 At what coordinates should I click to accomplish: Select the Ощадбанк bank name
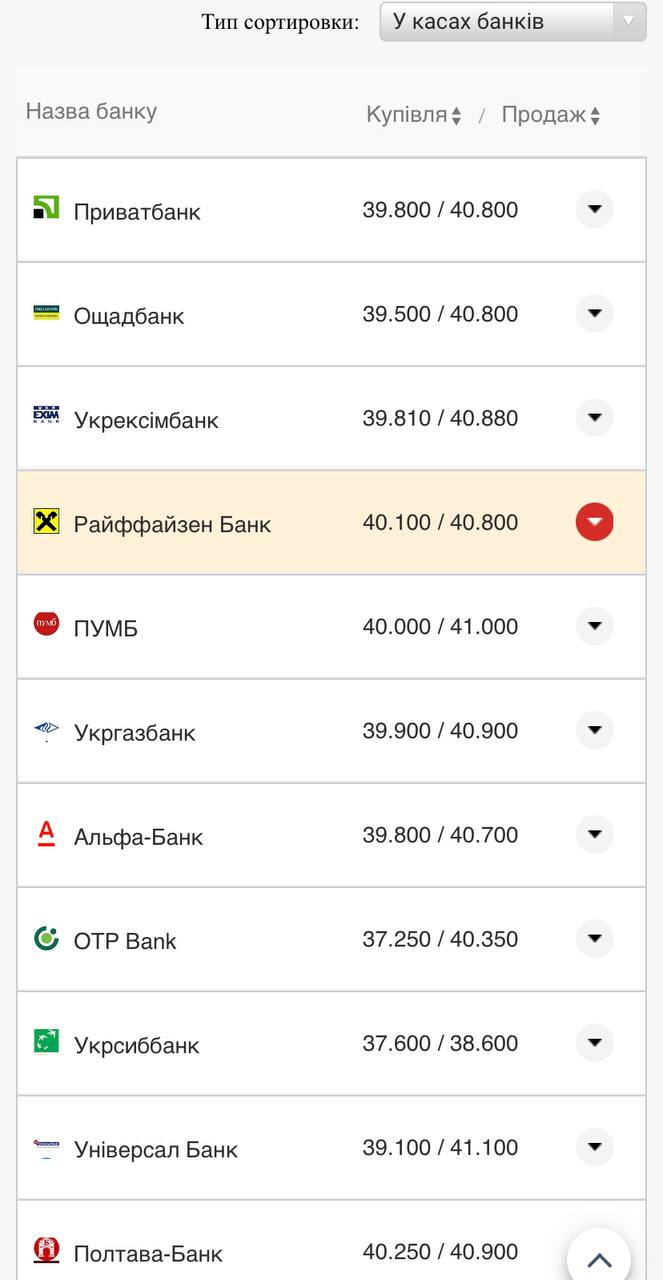pos(129,316)
